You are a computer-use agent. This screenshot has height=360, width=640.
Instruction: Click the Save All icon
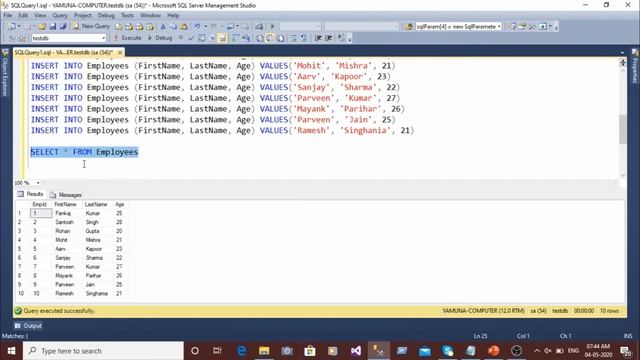click(63, 27)
